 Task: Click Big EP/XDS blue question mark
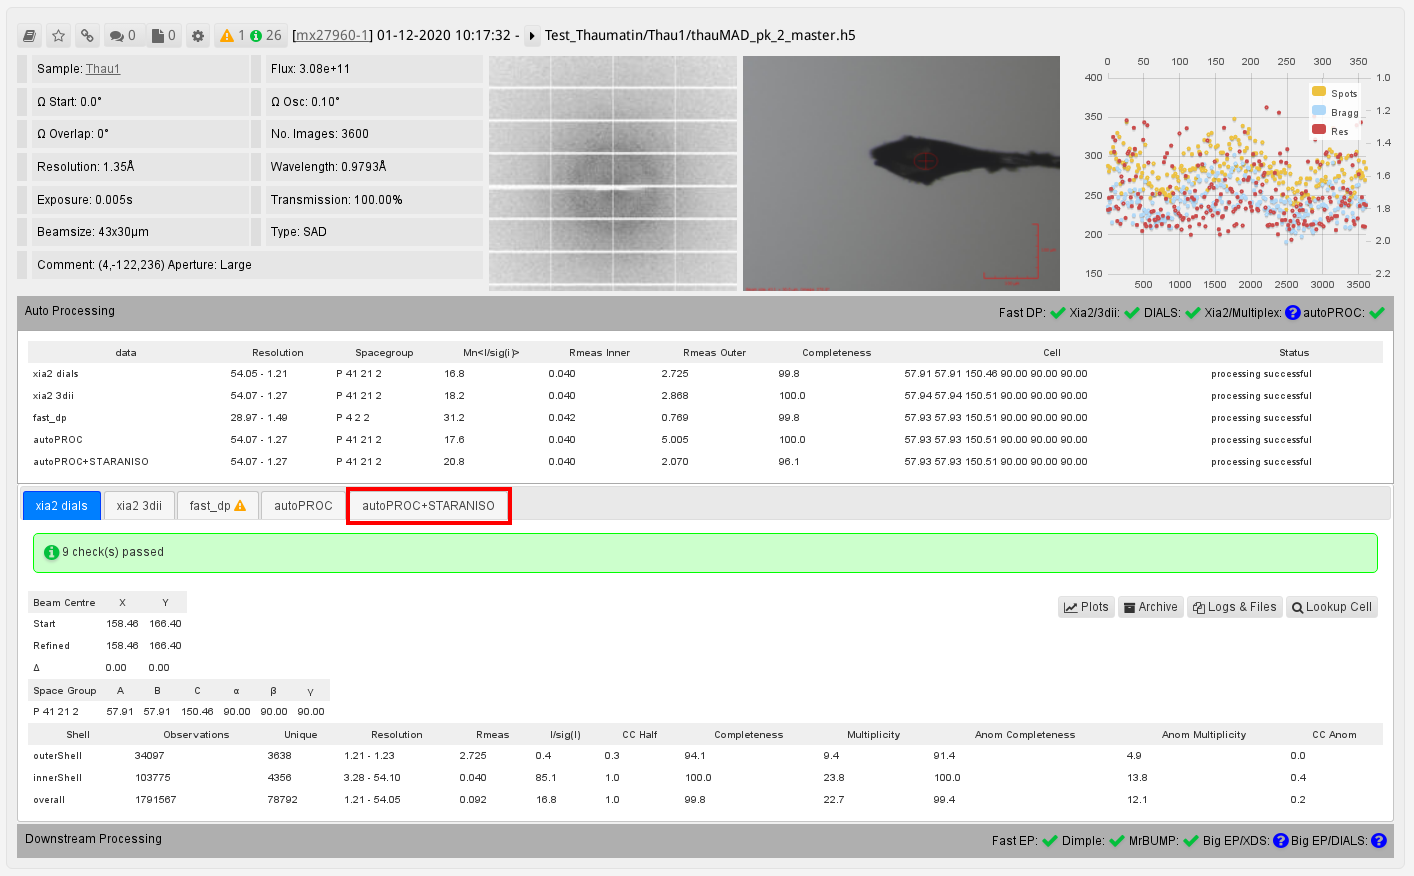pos(1280,841)
